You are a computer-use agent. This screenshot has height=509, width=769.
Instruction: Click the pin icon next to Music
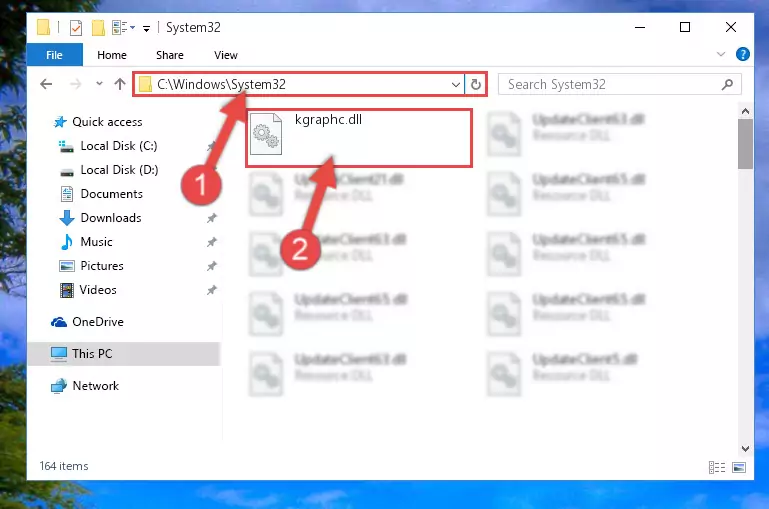pos(211,242)
